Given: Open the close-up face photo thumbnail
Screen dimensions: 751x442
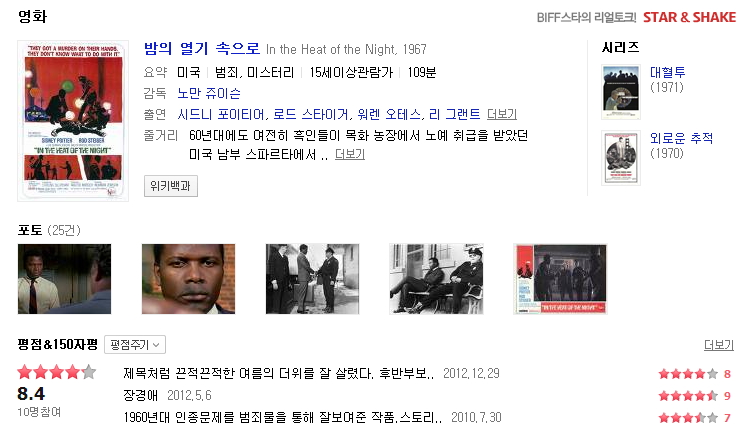Looking at the screenshot, I should point(188,279).
